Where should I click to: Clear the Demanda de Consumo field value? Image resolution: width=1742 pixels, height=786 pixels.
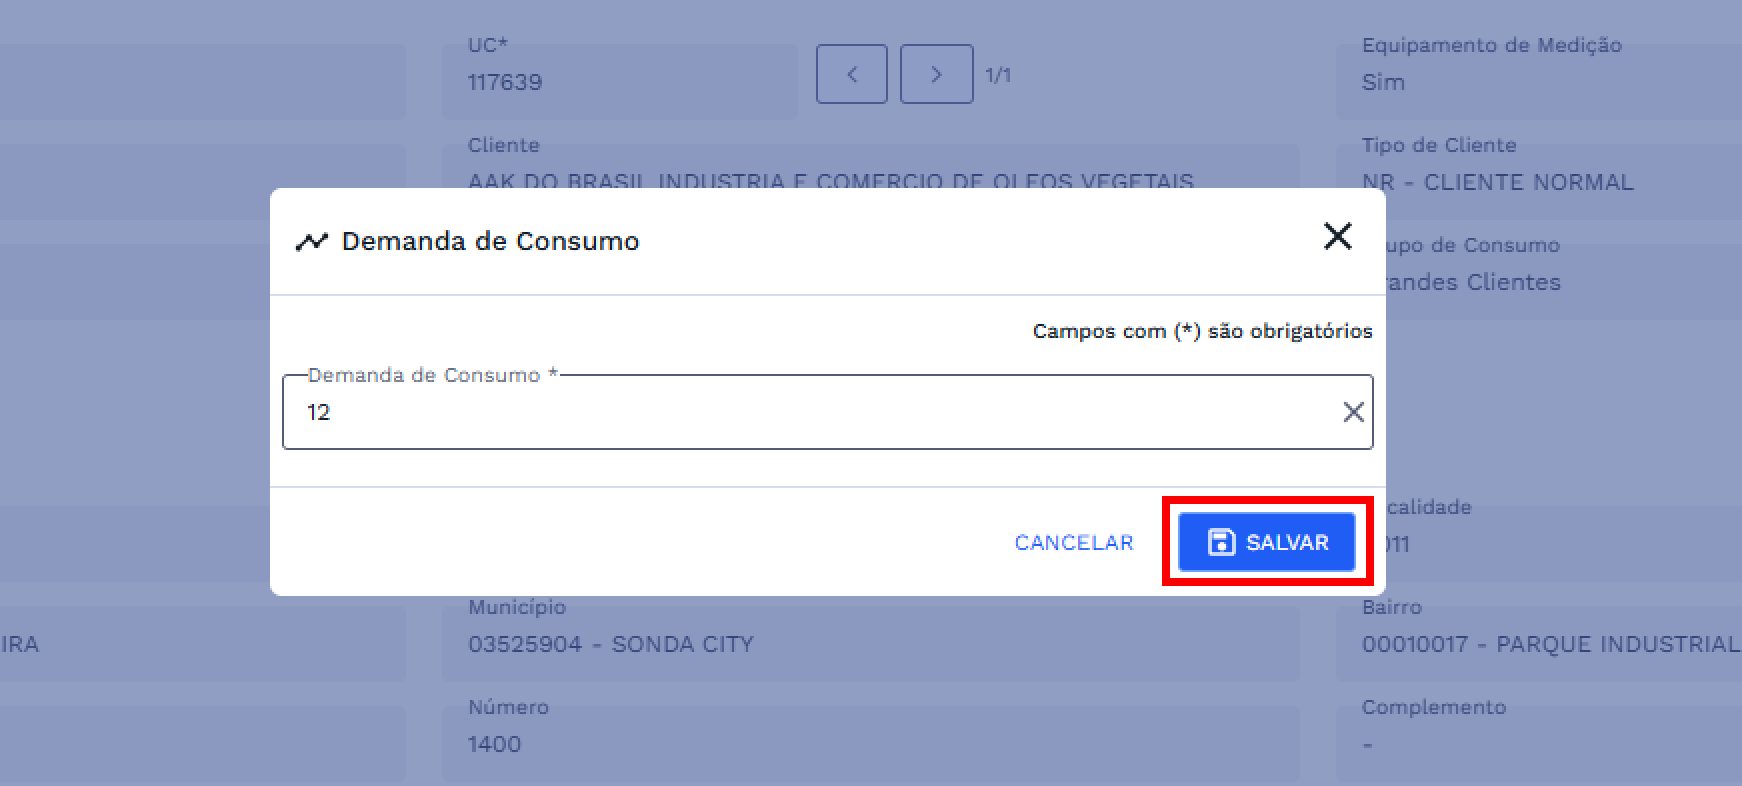[1353, 412]
